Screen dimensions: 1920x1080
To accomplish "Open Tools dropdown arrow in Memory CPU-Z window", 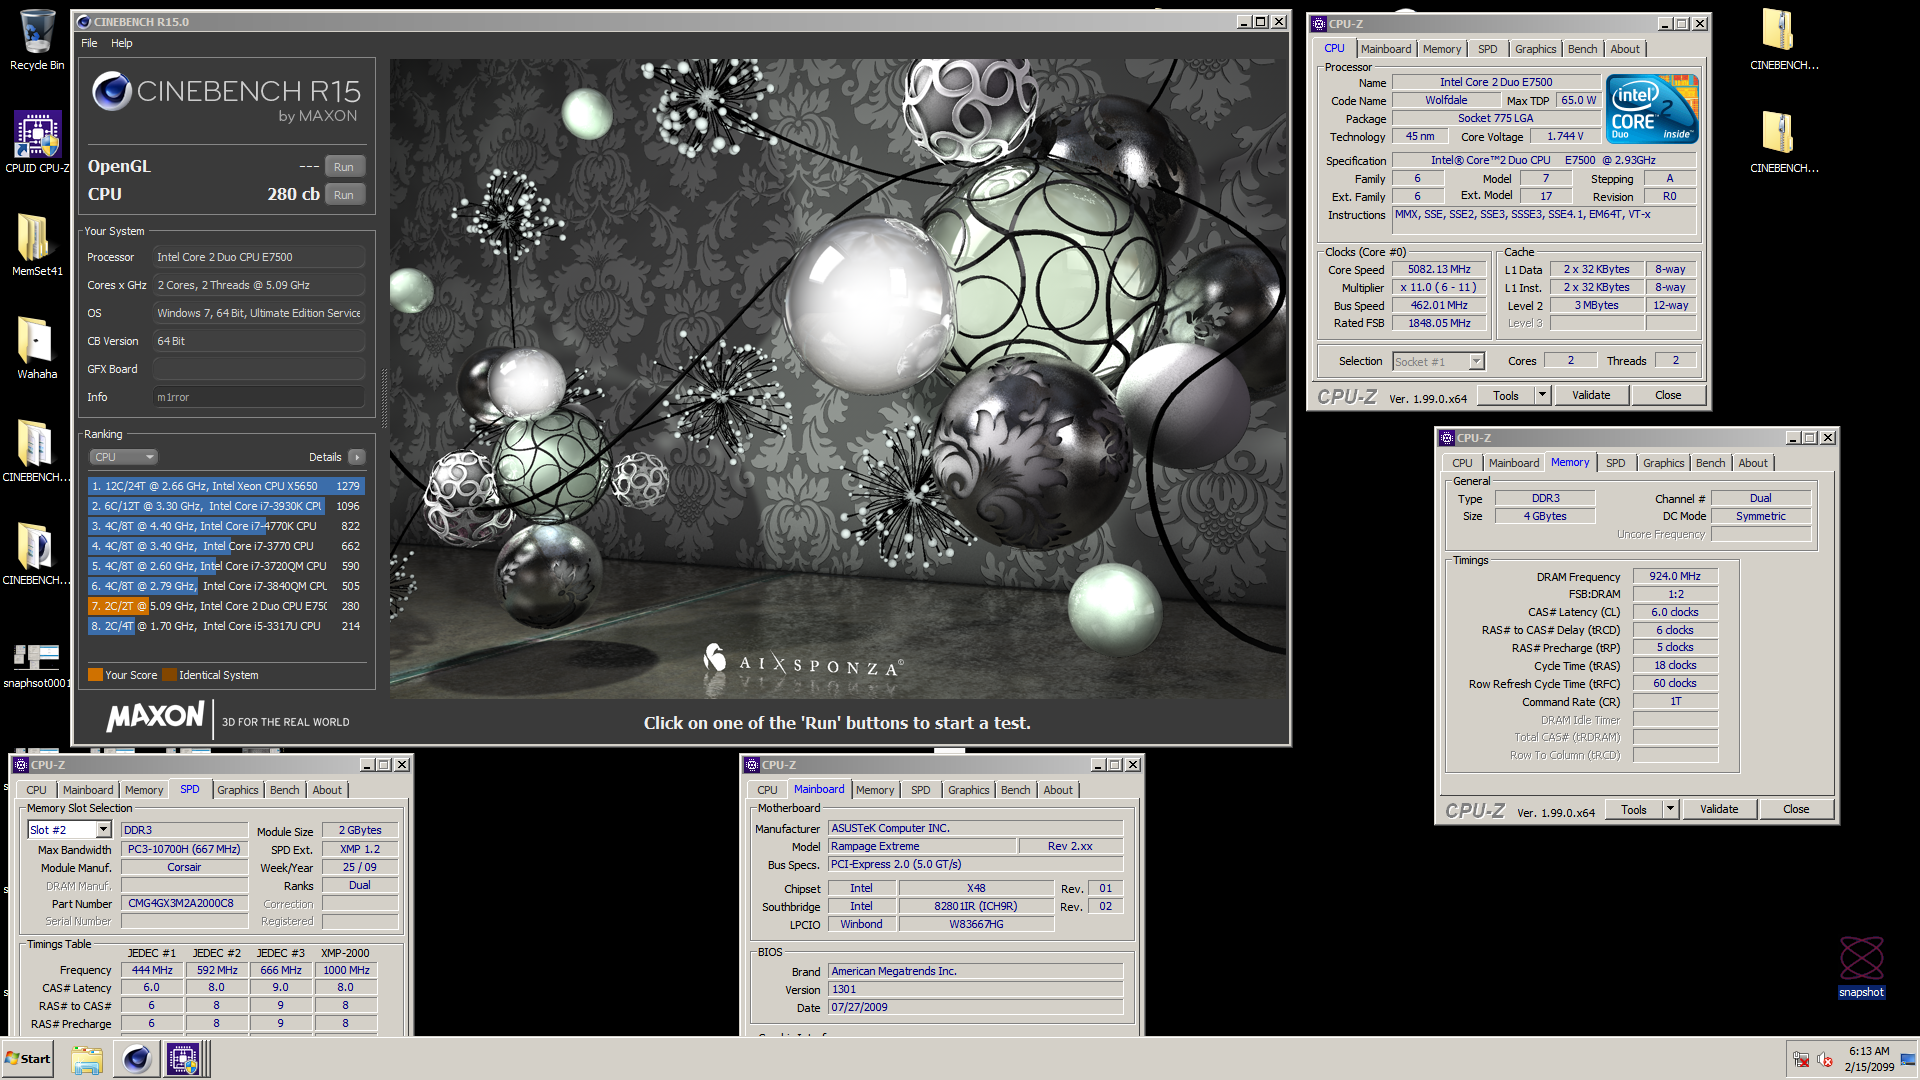I will pyautogui.click(x=1670, y=810).
